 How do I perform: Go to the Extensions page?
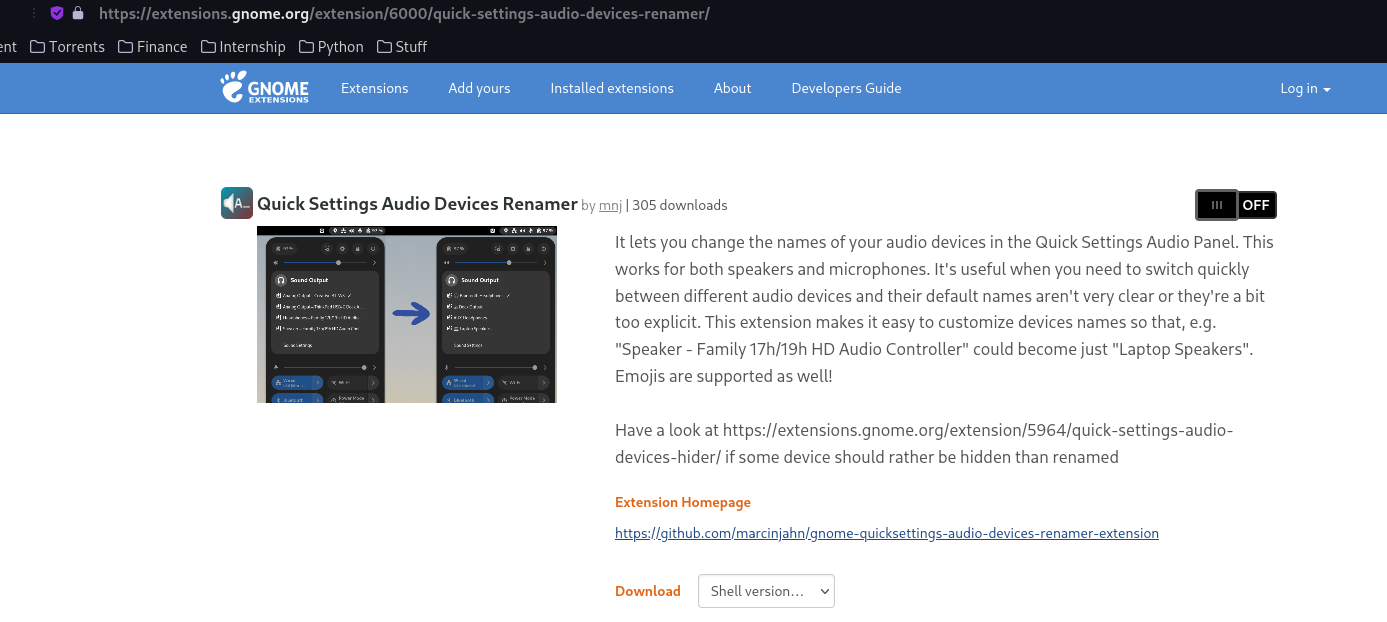374,88
